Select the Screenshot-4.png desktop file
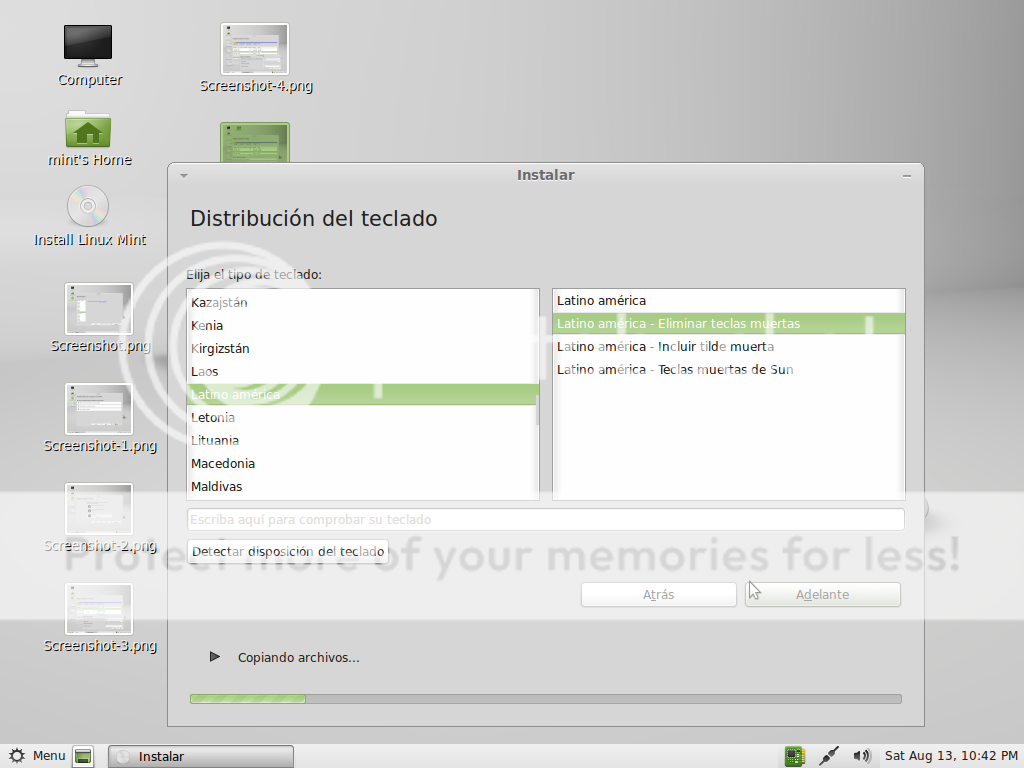 (x=255, y=48)
